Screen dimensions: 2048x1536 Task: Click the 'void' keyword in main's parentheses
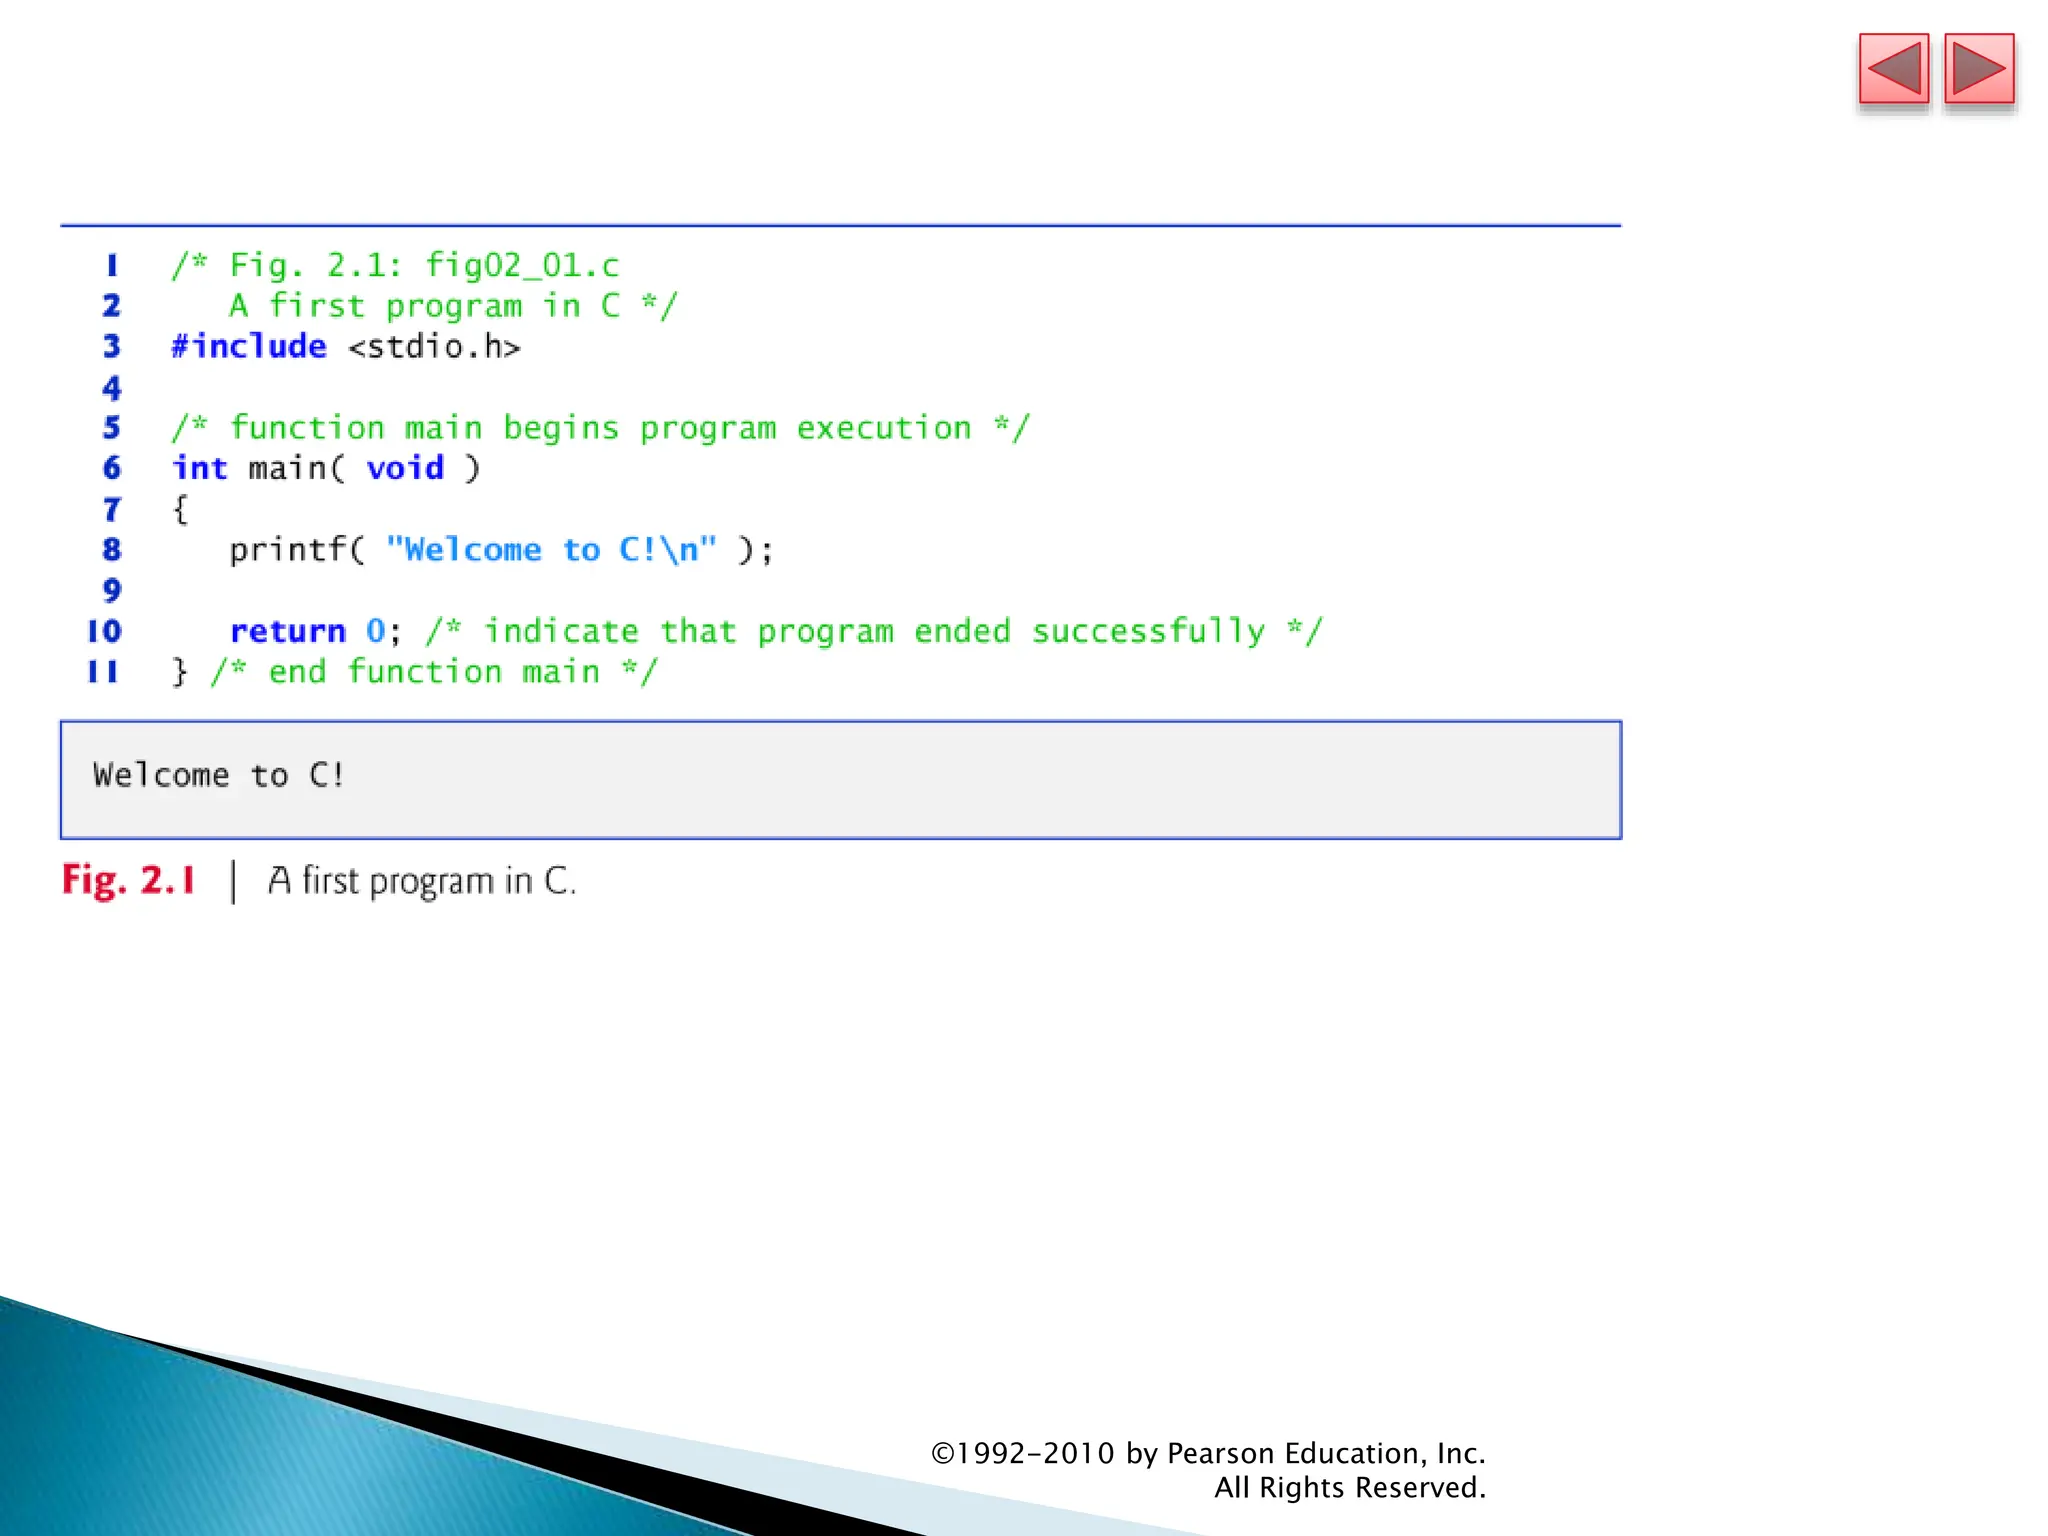point(405,468)
